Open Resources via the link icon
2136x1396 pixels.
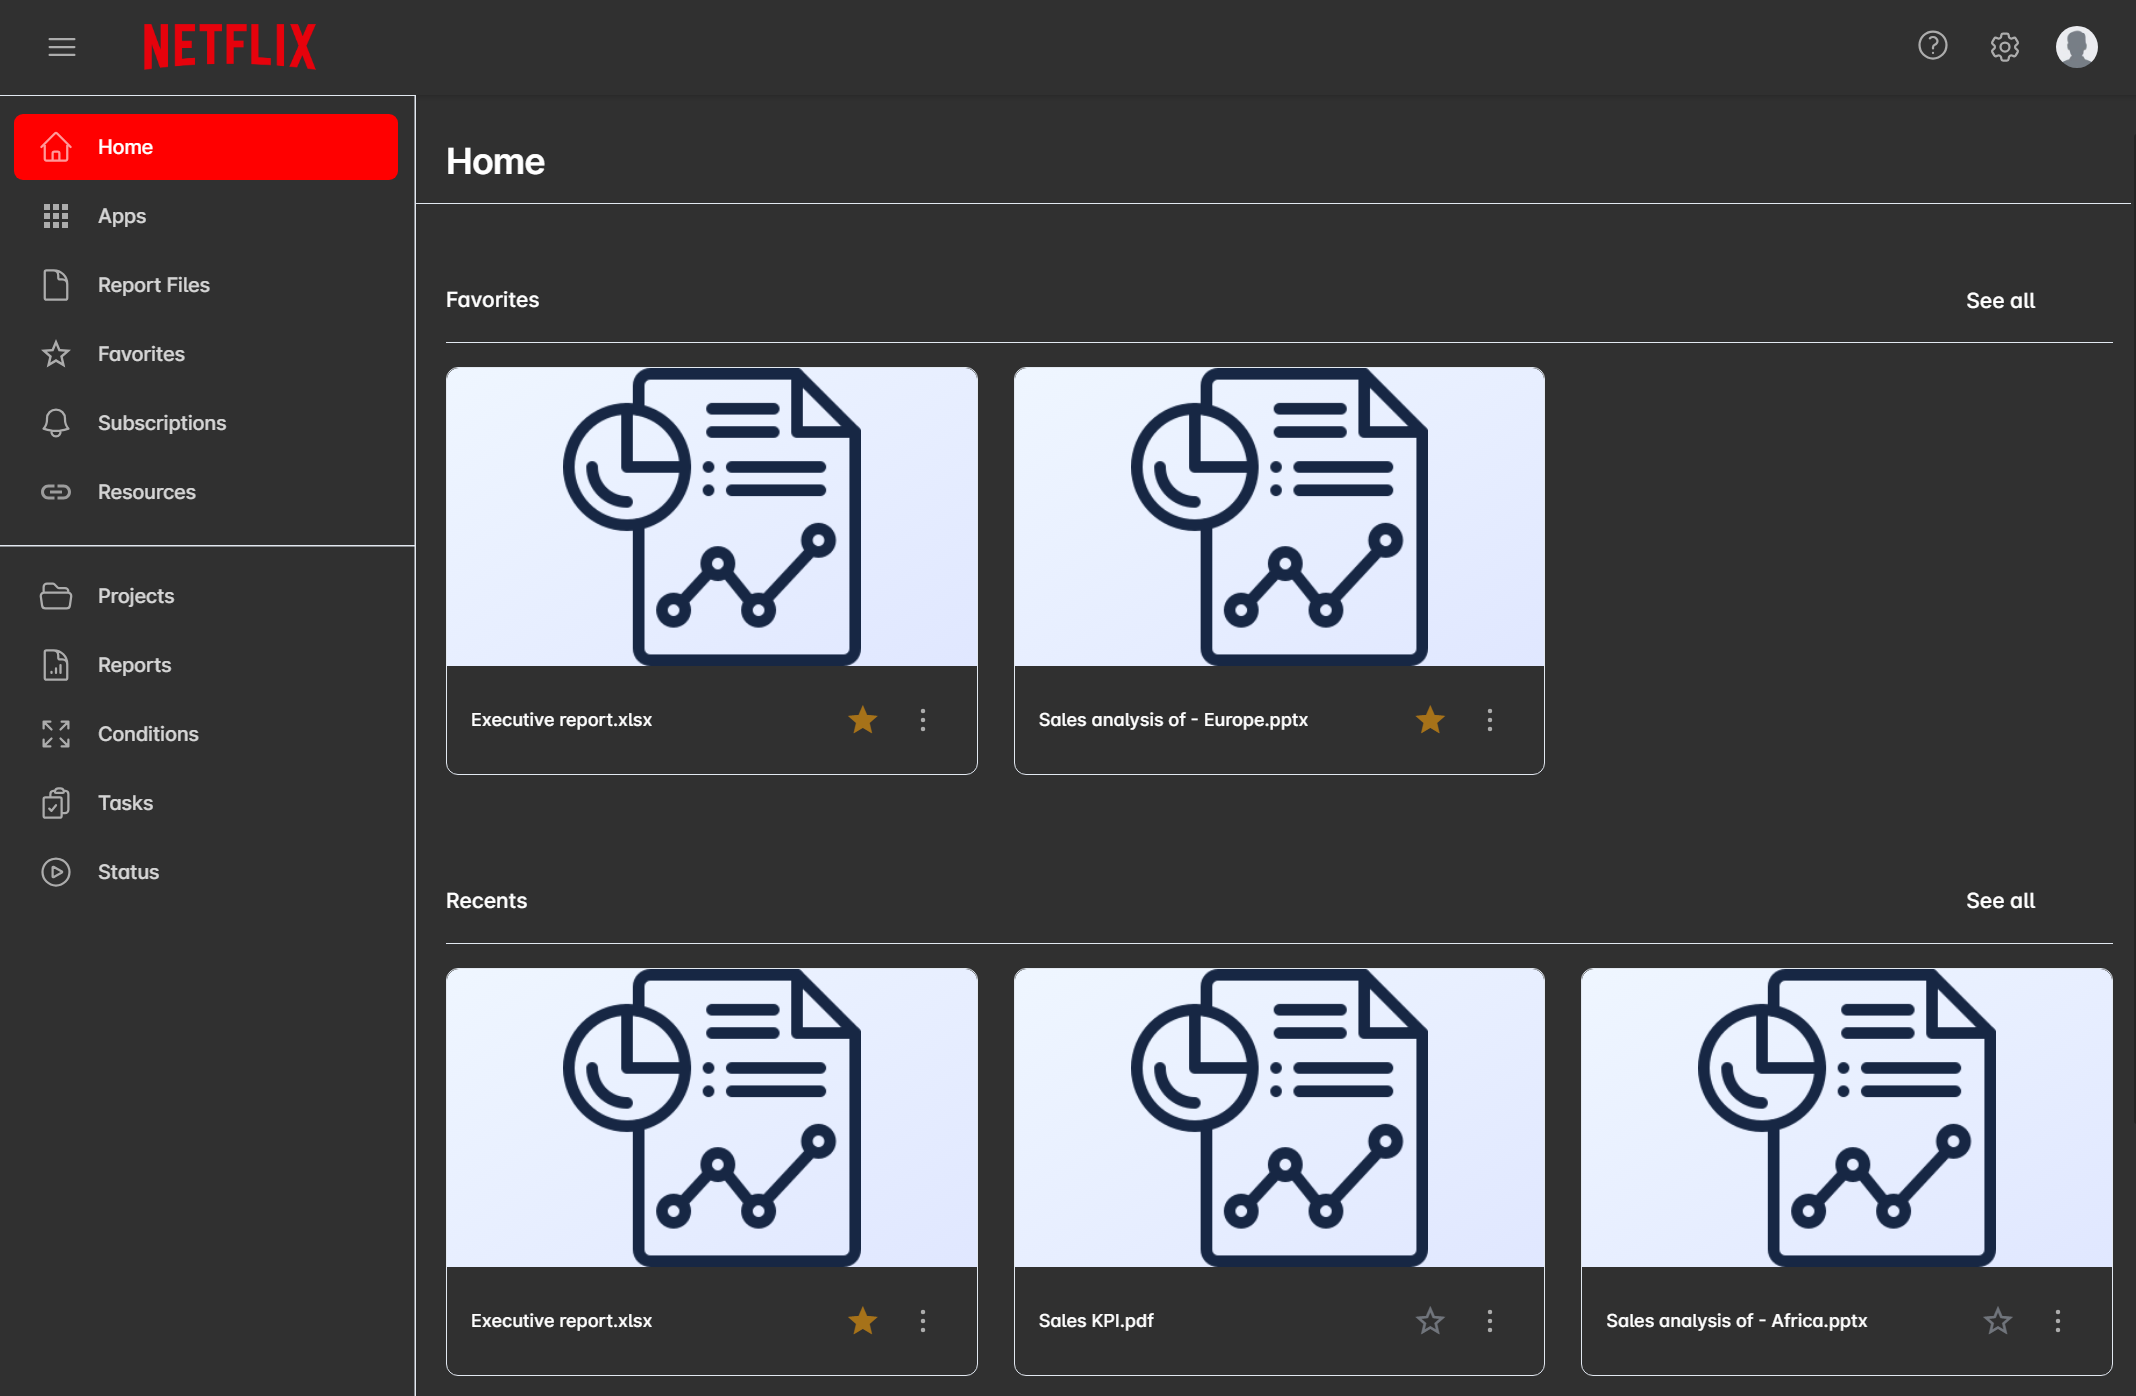pyautogui.click(x=56, y=491)
